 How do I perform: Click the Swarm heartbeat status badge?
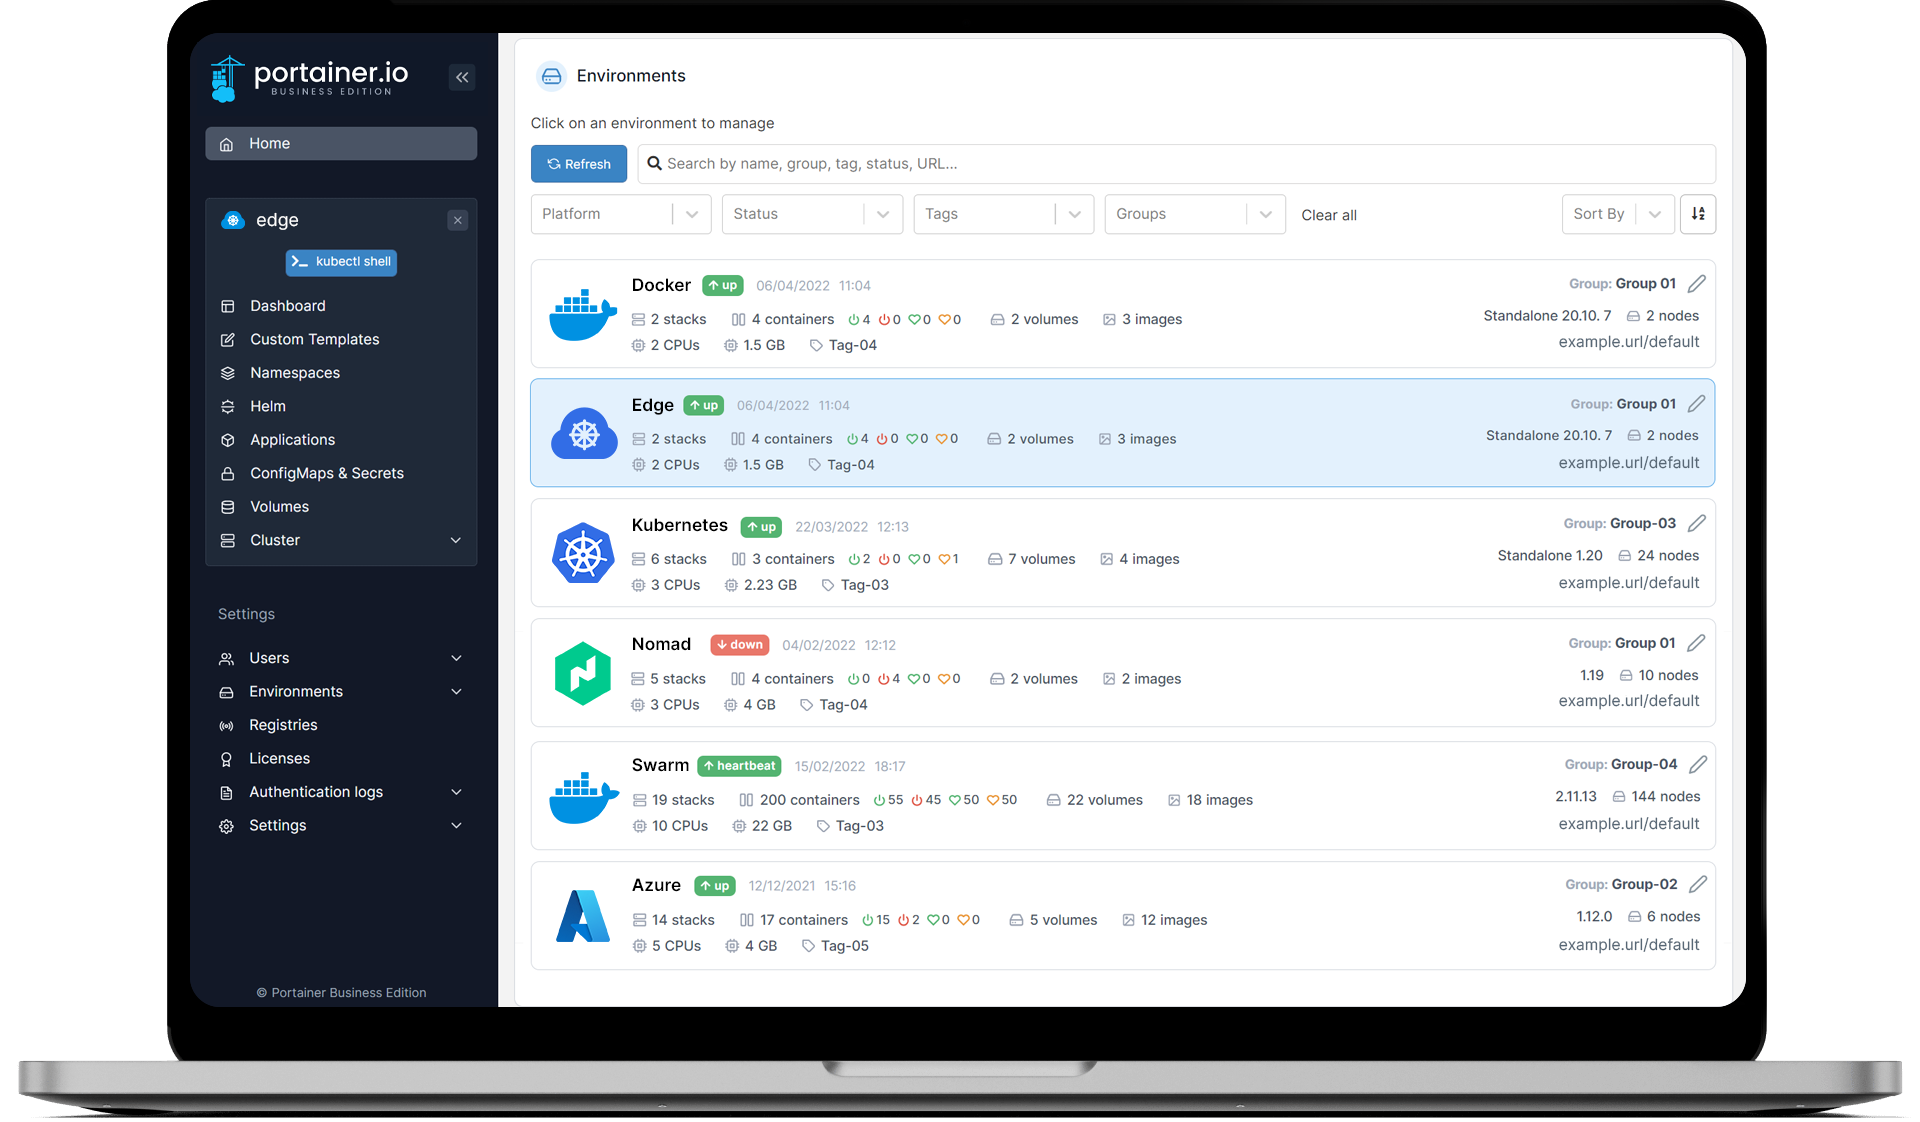click(x=739, y=766)
